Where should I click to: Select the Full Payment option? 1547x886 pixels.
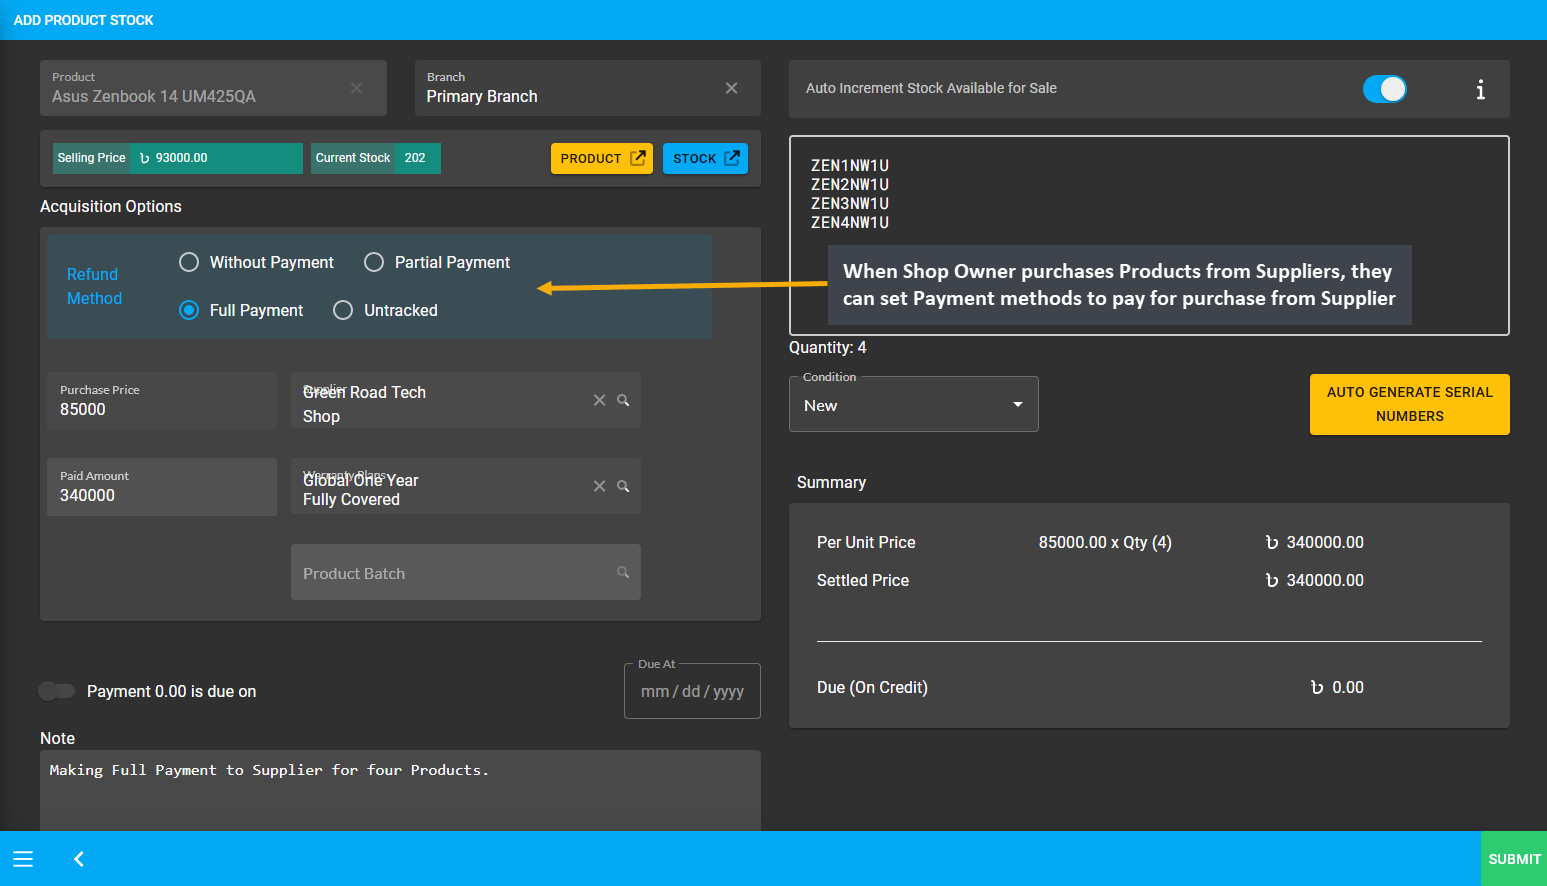(241, 310)
